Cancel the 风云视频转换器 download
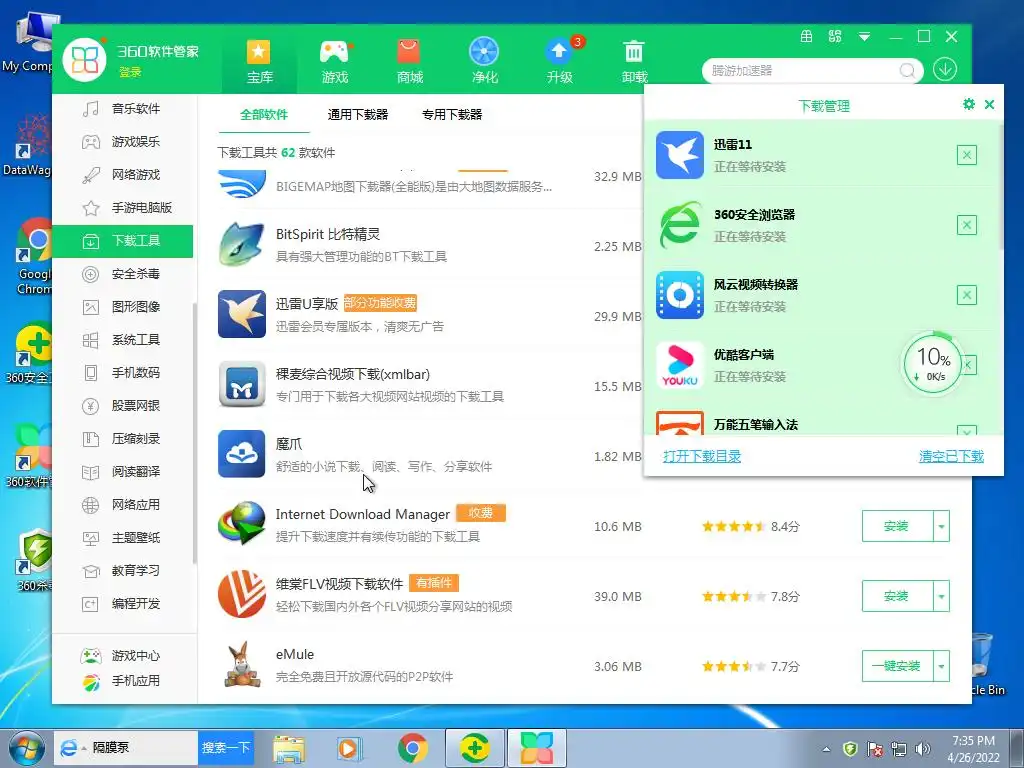Screen dimensions: 1024x768 [967, 295]
